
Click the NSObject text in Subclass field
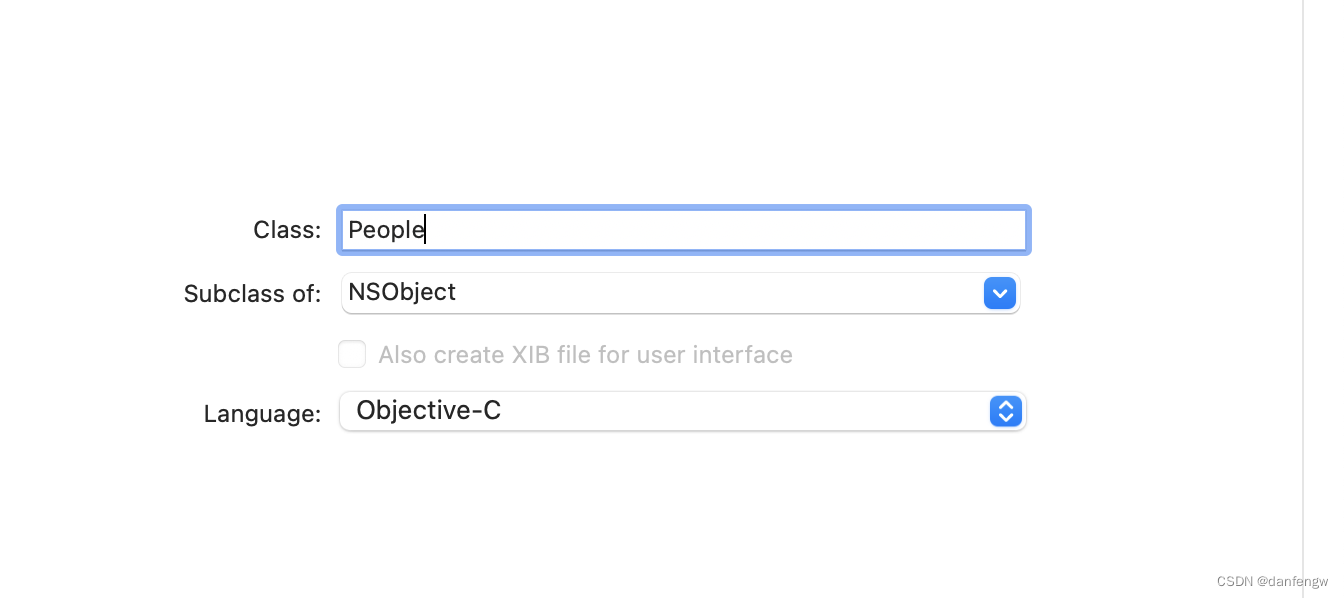pyautogui.click(x=402, y=292)
